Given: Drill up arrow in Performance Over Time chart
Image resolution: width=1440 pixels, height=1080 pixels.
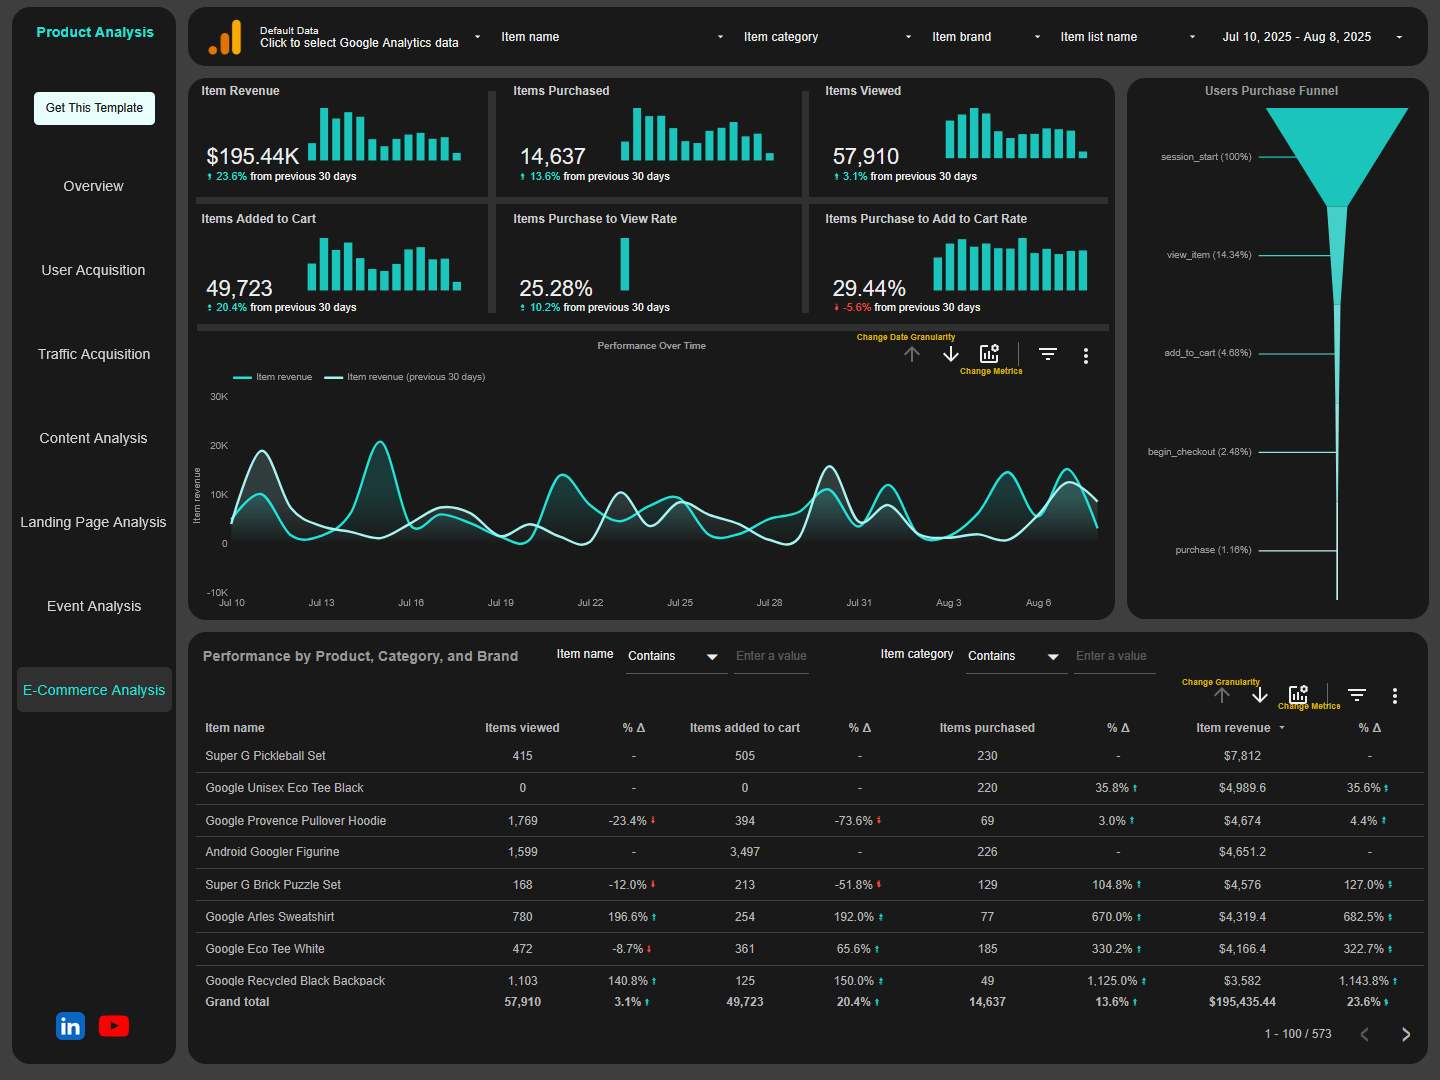Looking at the screenshot, I should pos(912,354).
